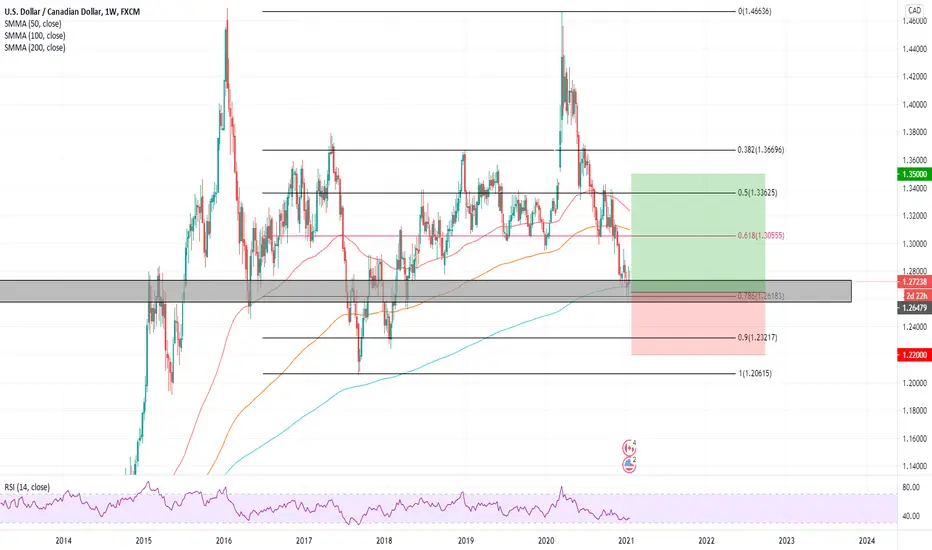Click the 80.00 RSI axis label

coord(911,488)
